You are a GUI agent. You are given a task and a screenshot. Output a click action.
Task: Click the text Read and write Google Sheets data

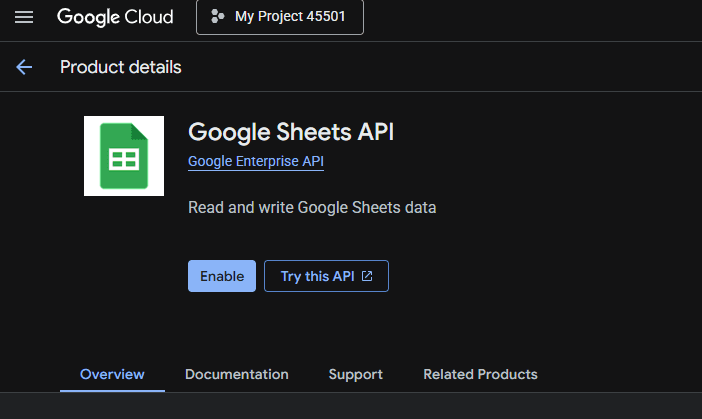point(312,208)
